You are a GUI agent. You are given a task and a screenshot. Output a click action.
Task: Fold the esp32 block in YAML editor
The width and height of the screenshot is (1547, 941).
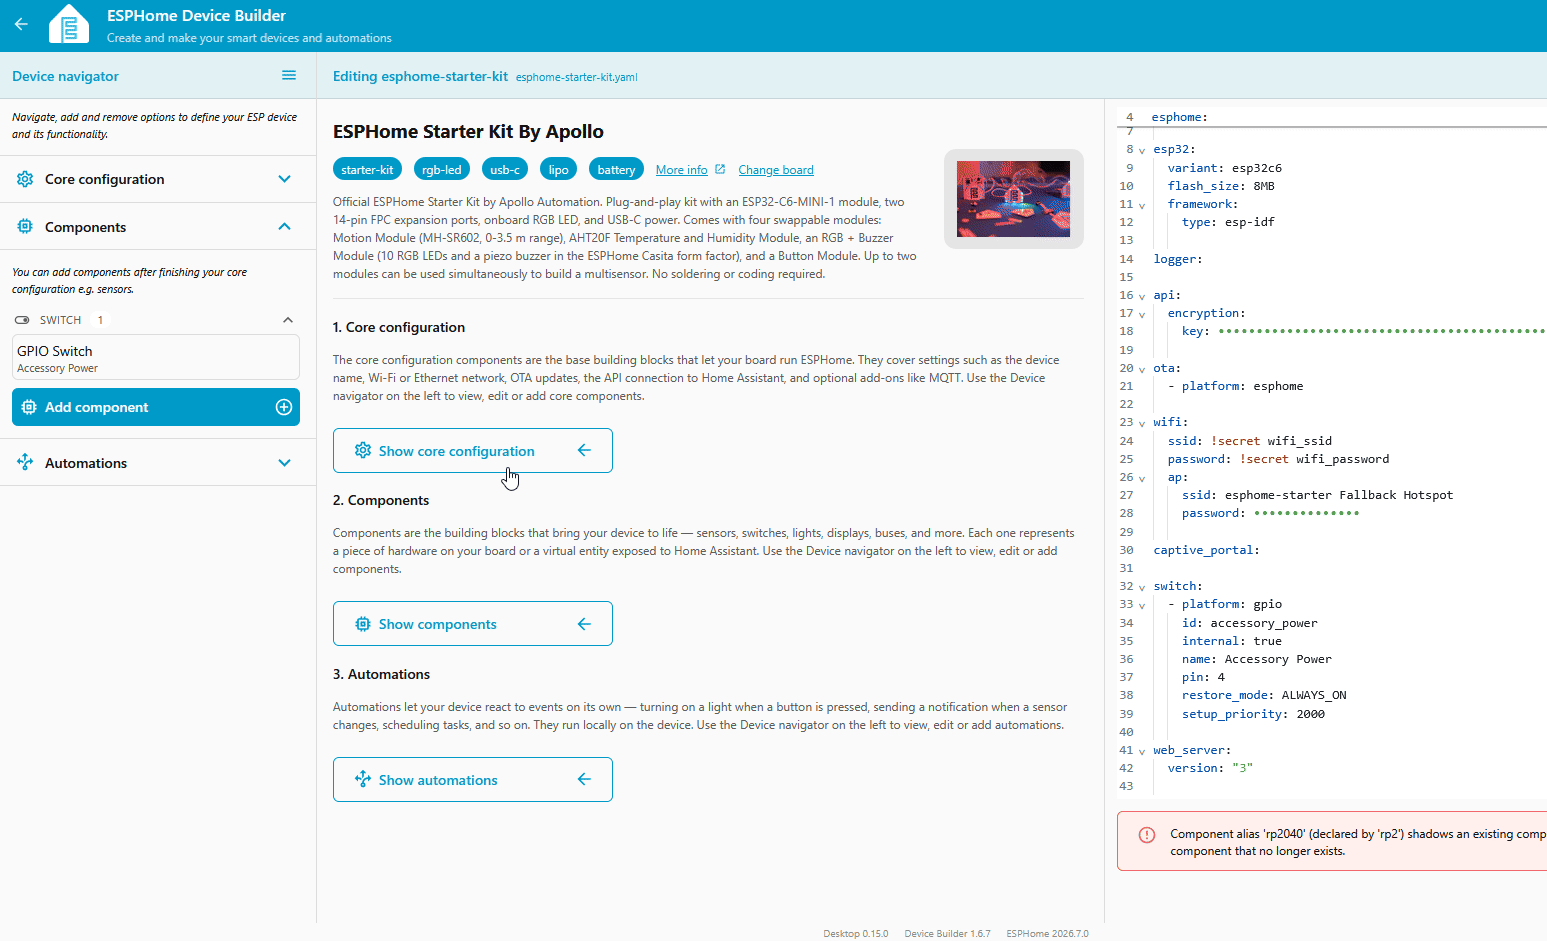point(1142,150)
